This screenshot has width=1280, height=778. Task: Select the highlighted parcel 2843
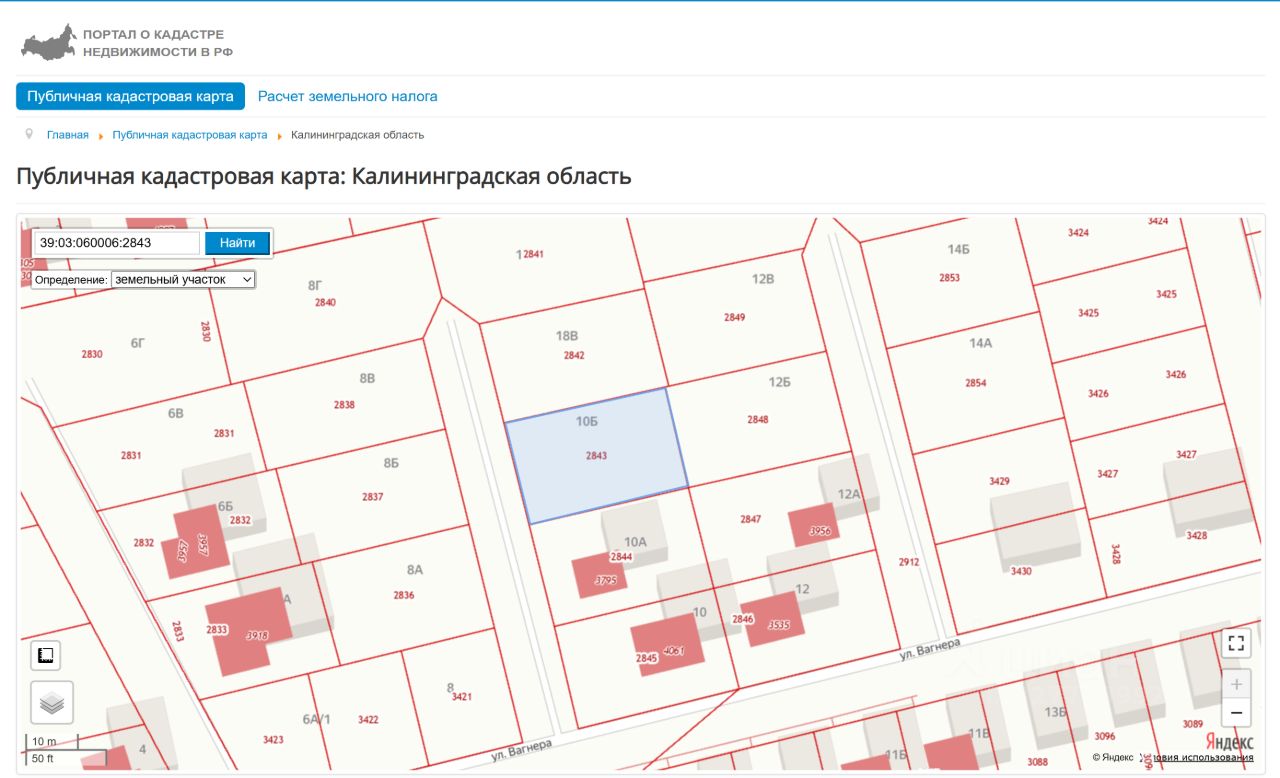point(597,456)
